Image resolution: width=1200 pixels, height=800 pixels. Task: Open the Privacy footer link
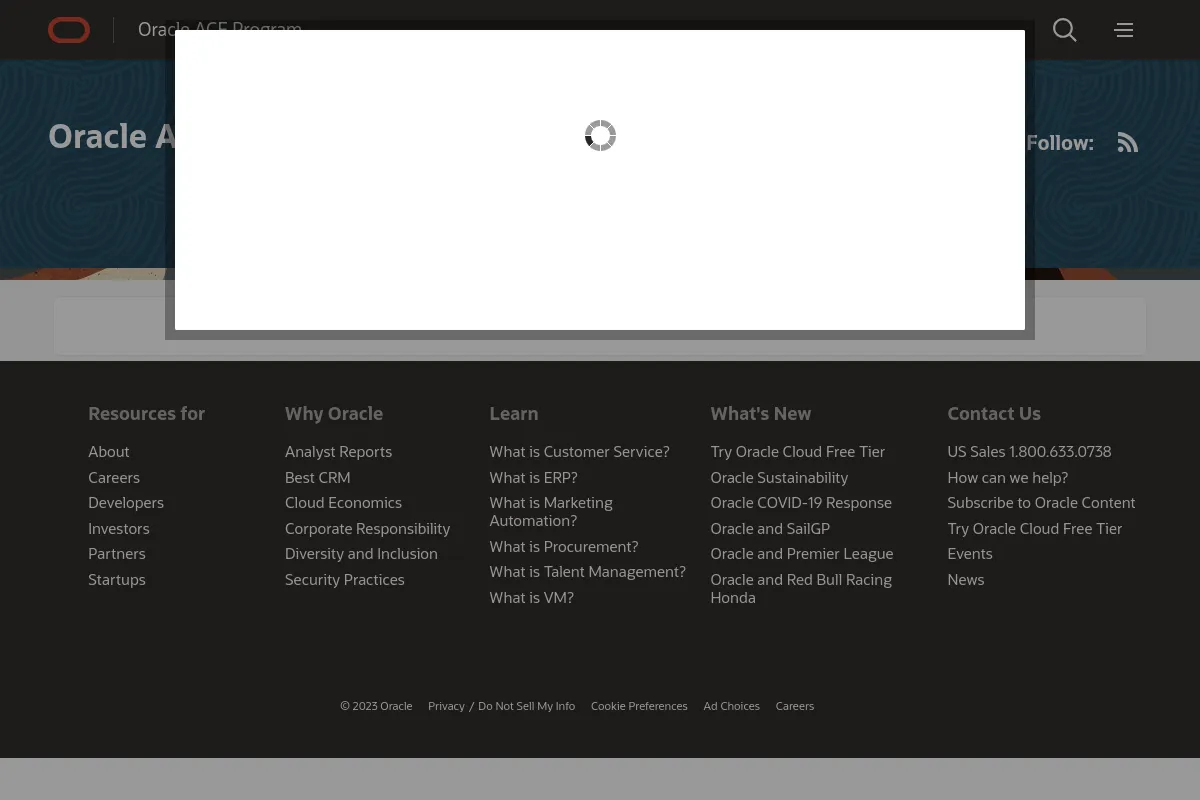click(x=446, y=706)
